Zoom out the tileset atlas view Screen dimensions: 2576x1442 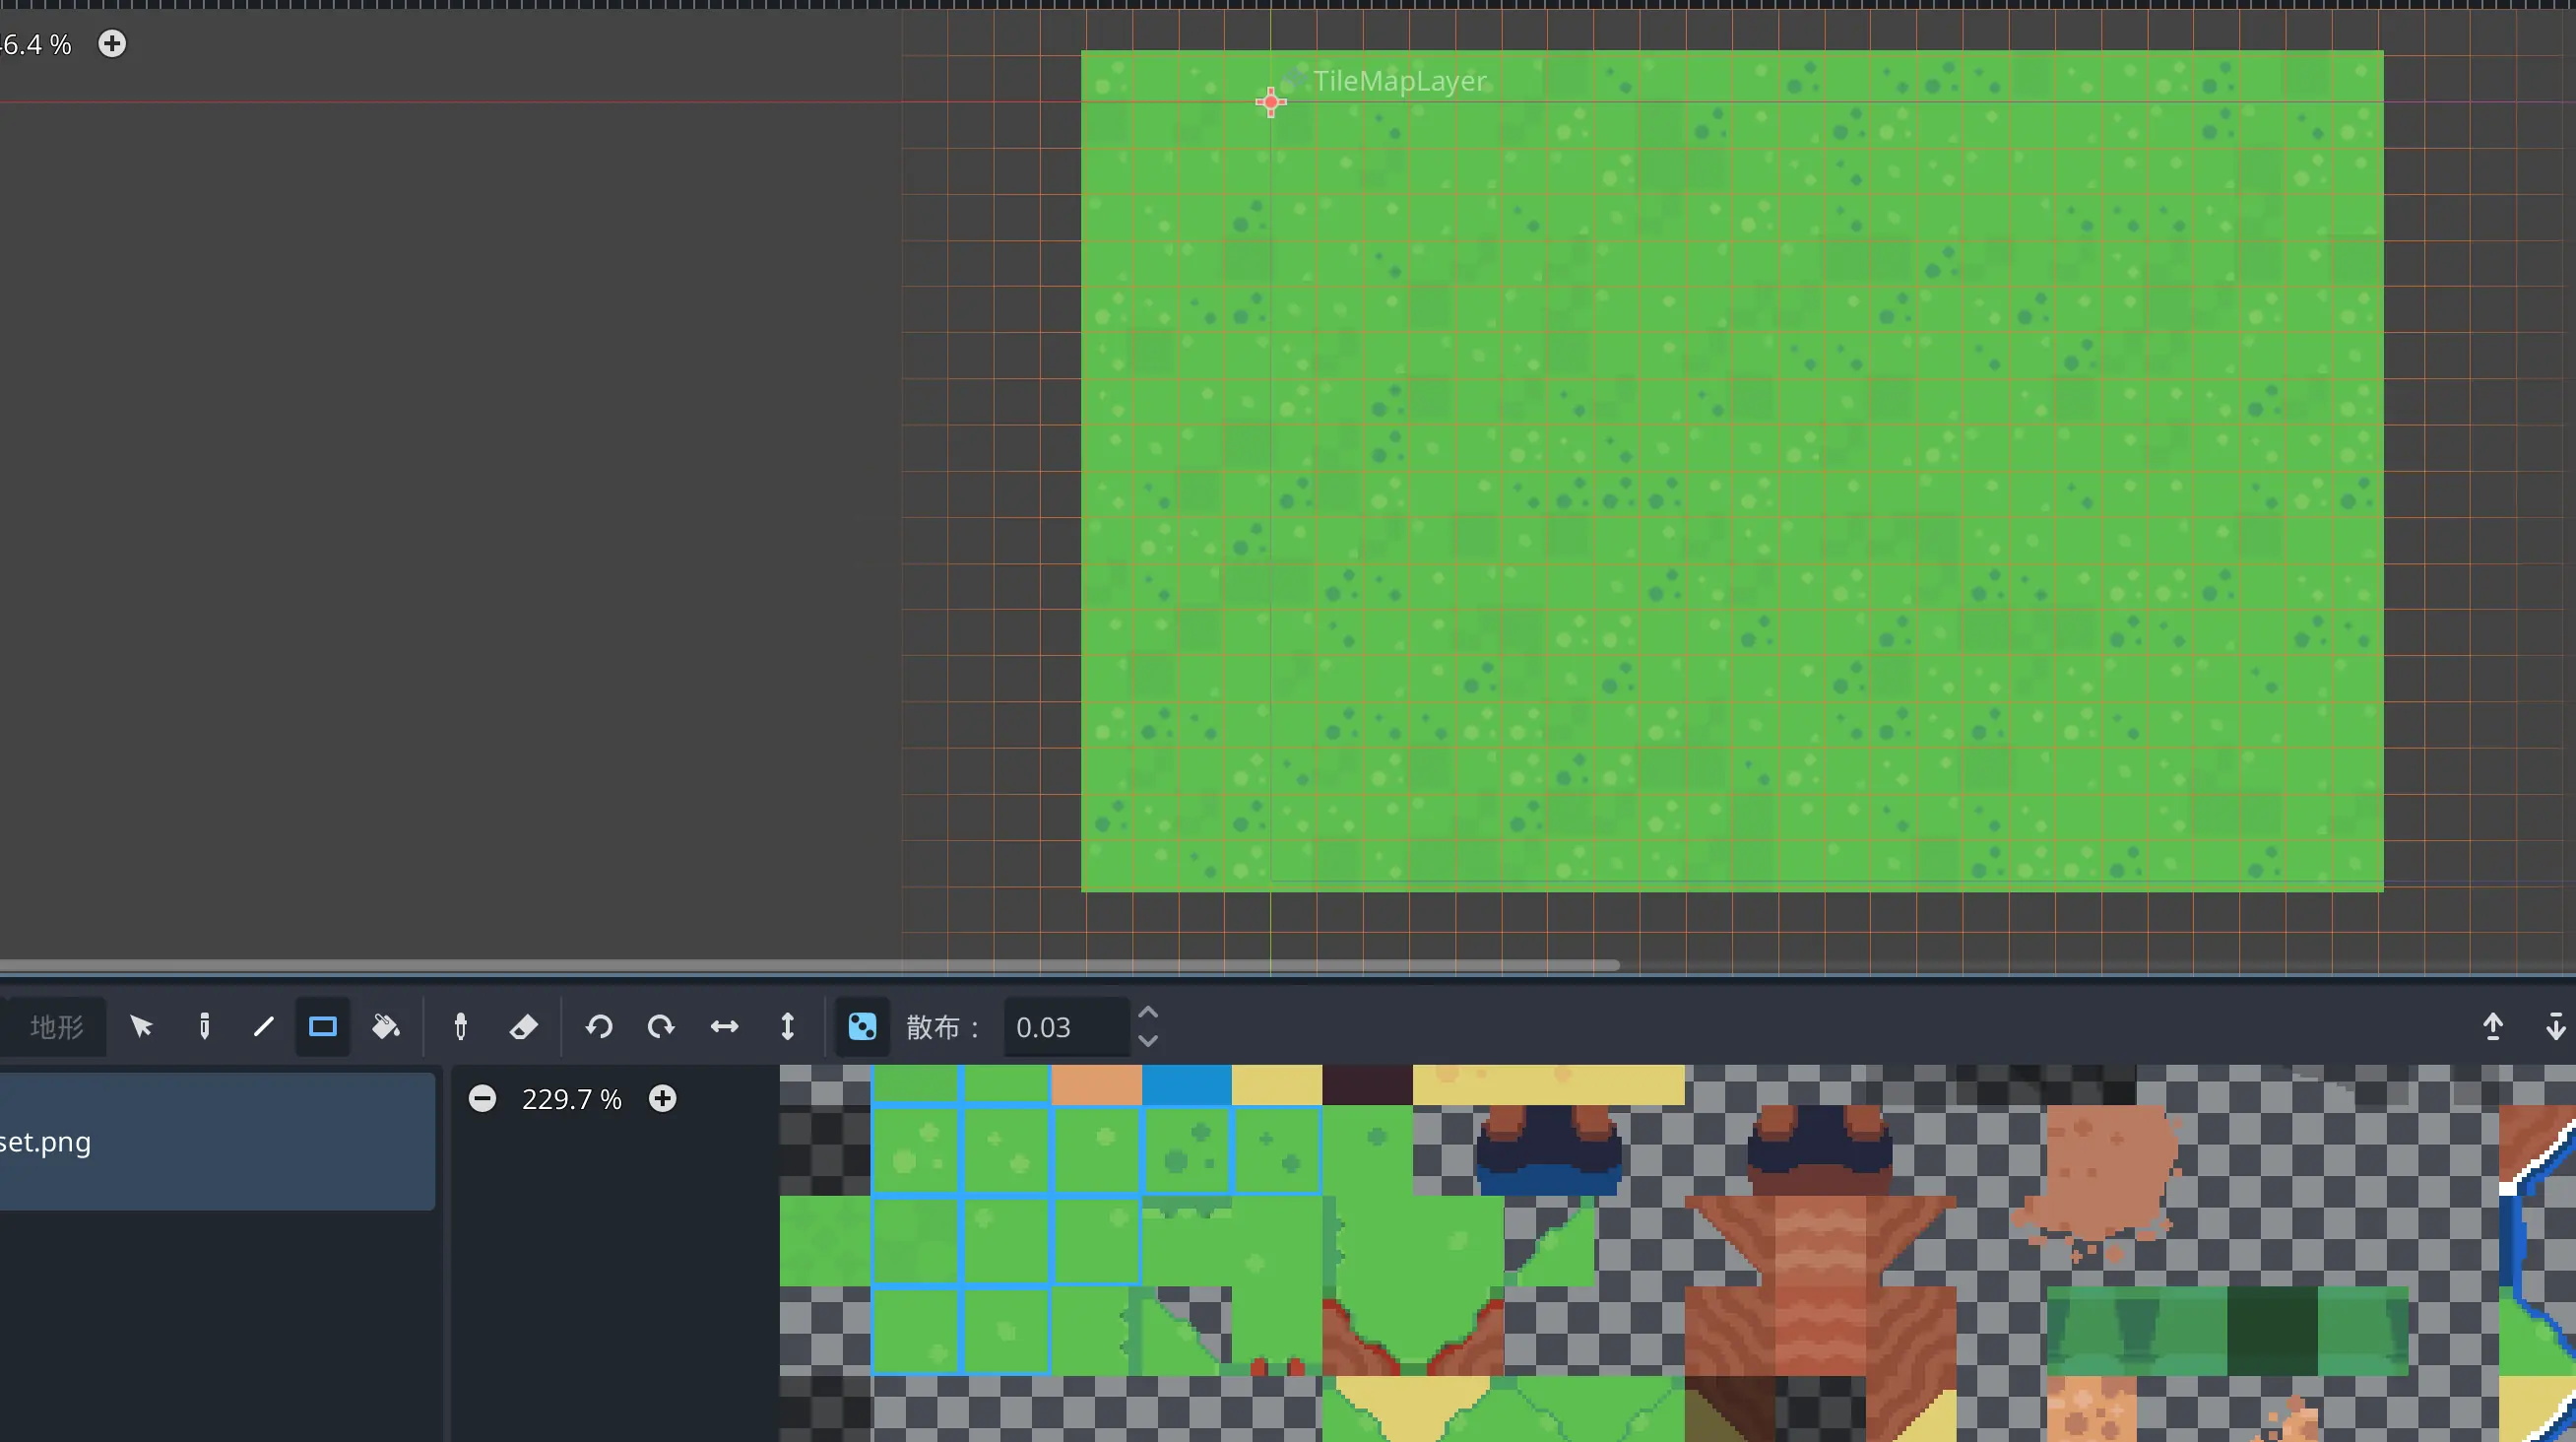coord(482,1099)
